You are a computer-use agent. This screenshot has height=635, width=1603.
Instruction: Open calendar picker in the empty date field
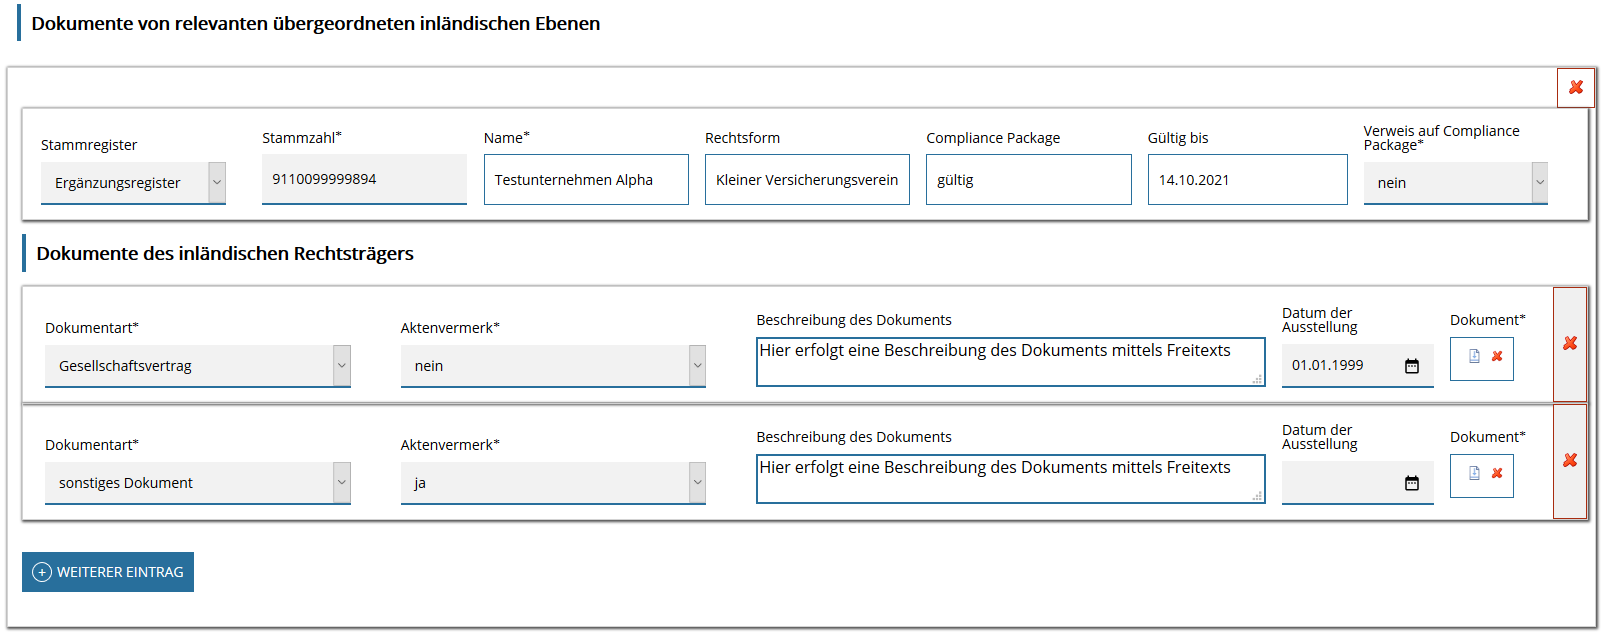click(1411, 483)
